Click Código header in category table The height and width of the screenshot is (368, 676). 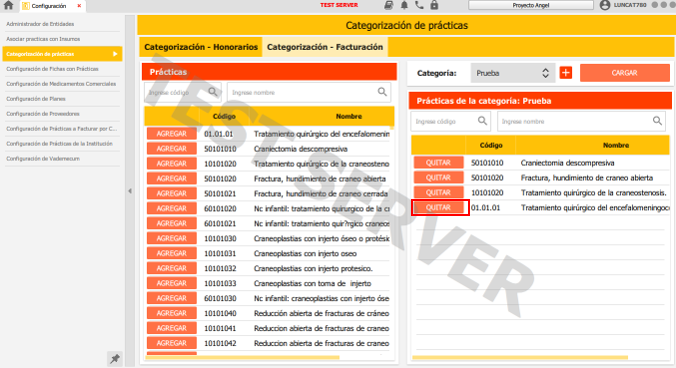(491, 145)
